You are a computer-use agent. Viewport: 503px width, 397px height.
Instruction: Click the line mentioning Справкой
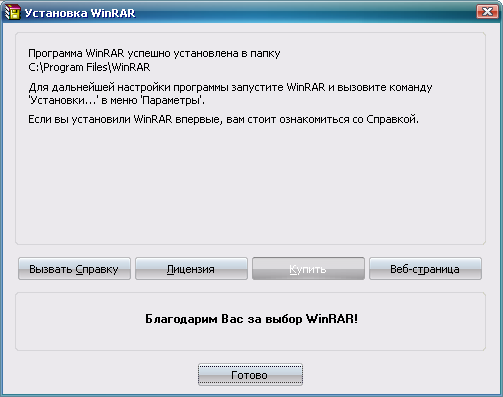(223, 119)
